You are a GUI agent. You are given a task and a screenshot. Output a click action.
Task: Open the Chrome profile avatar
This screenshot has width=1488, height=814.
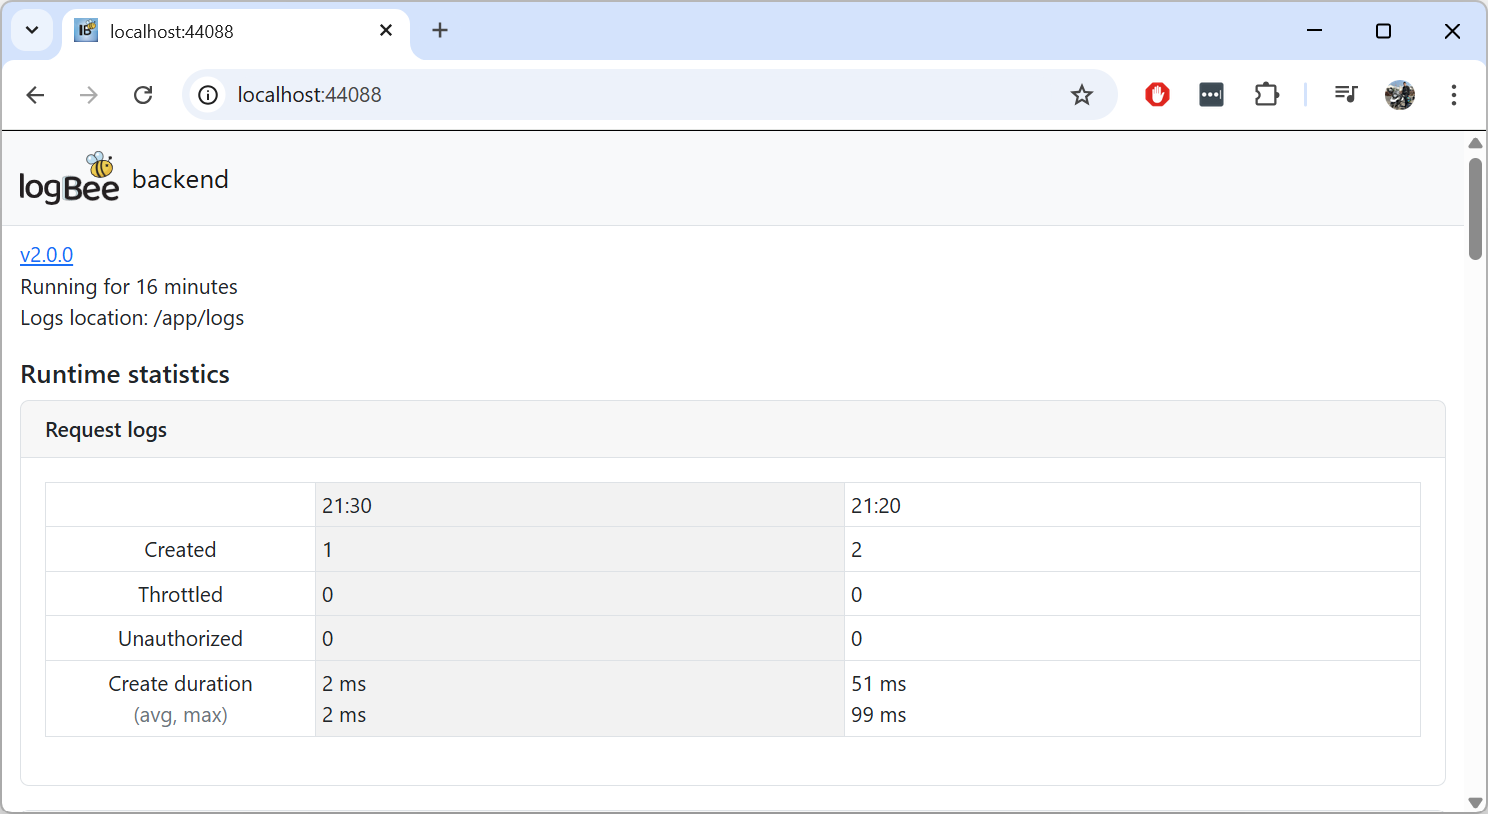pos(1399,95)
